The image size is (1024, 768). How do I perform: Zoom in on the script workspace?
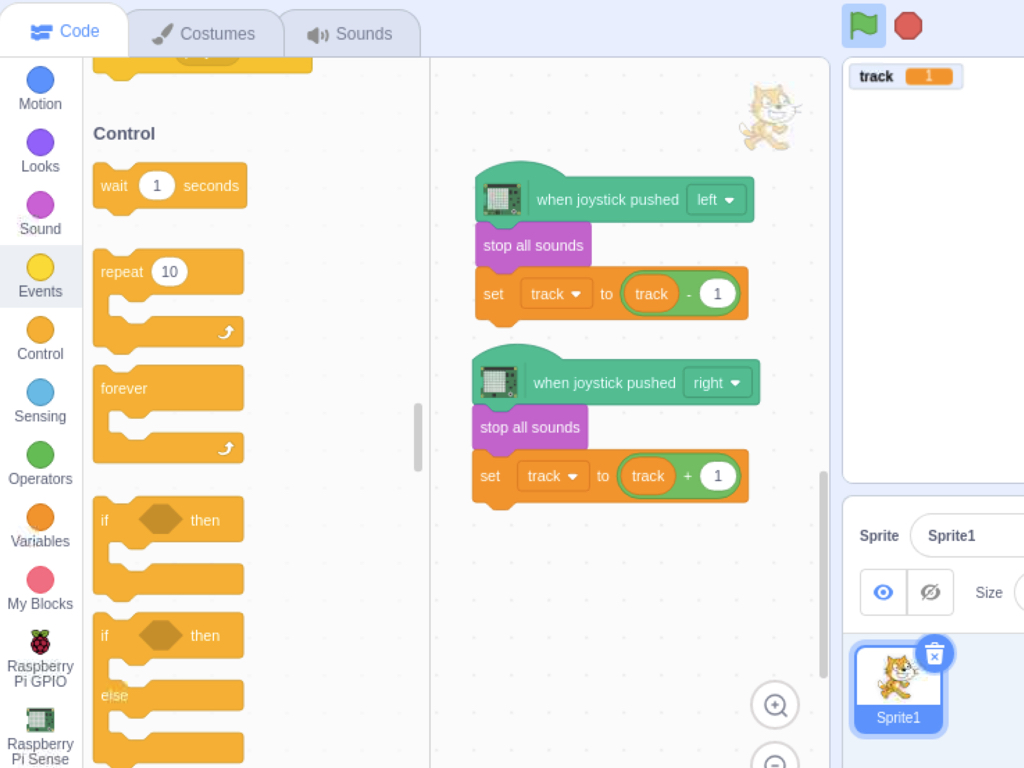coord(775,705)
